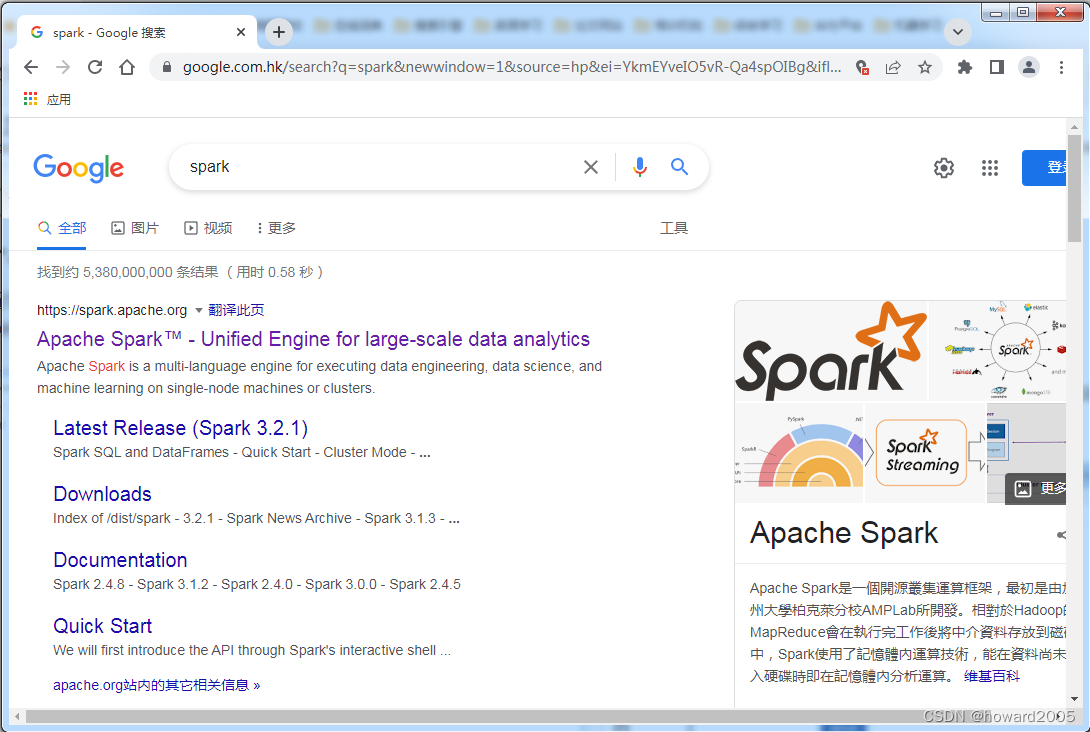This screenshot has width=1090, height=732.
Task: Open Google search settings gear
Action: click(943, 168)
